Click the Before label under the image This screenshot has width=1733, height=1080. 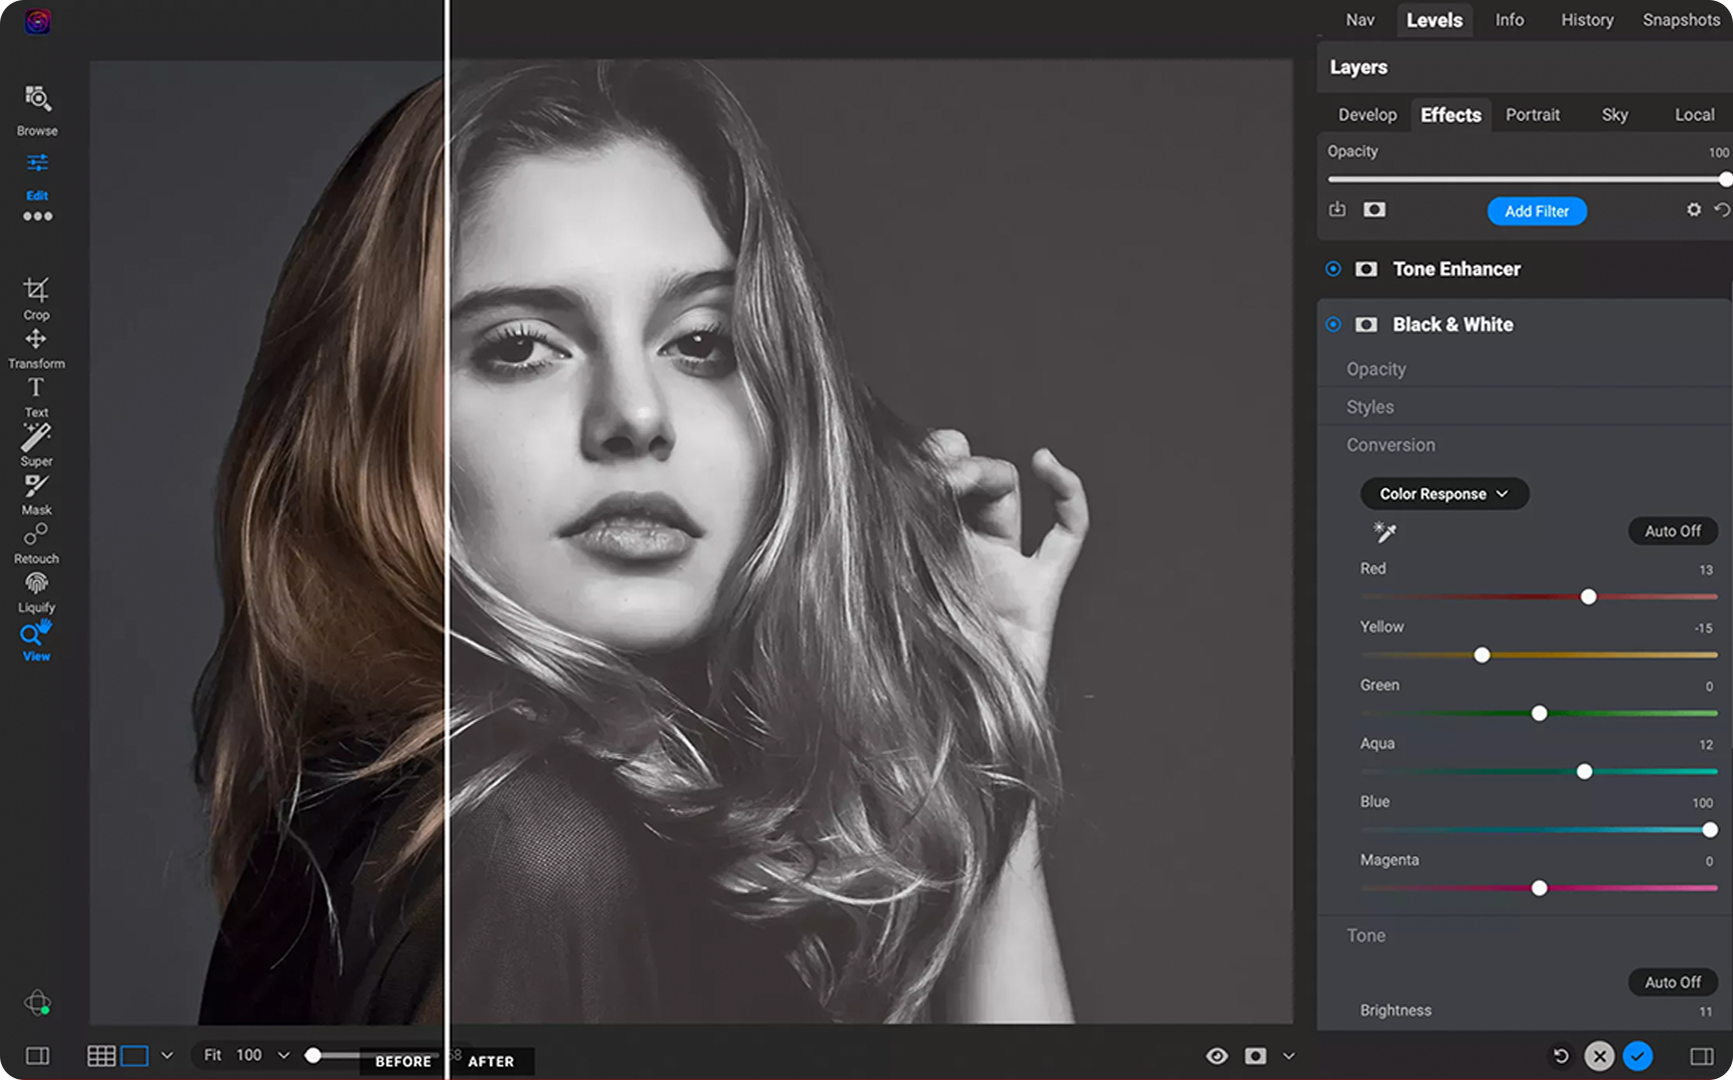(403, 1061)
